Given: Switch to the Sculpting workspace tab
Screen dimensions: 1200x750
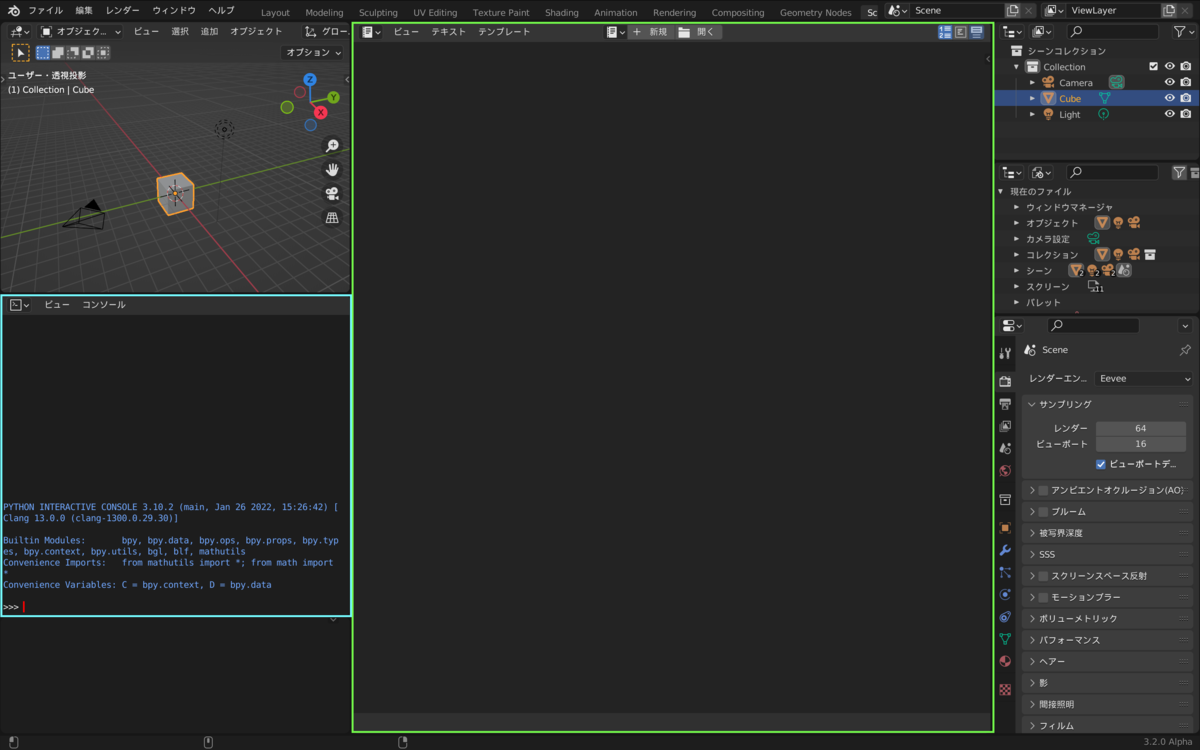Looking at the screenshot, I should tap(378, 13).
